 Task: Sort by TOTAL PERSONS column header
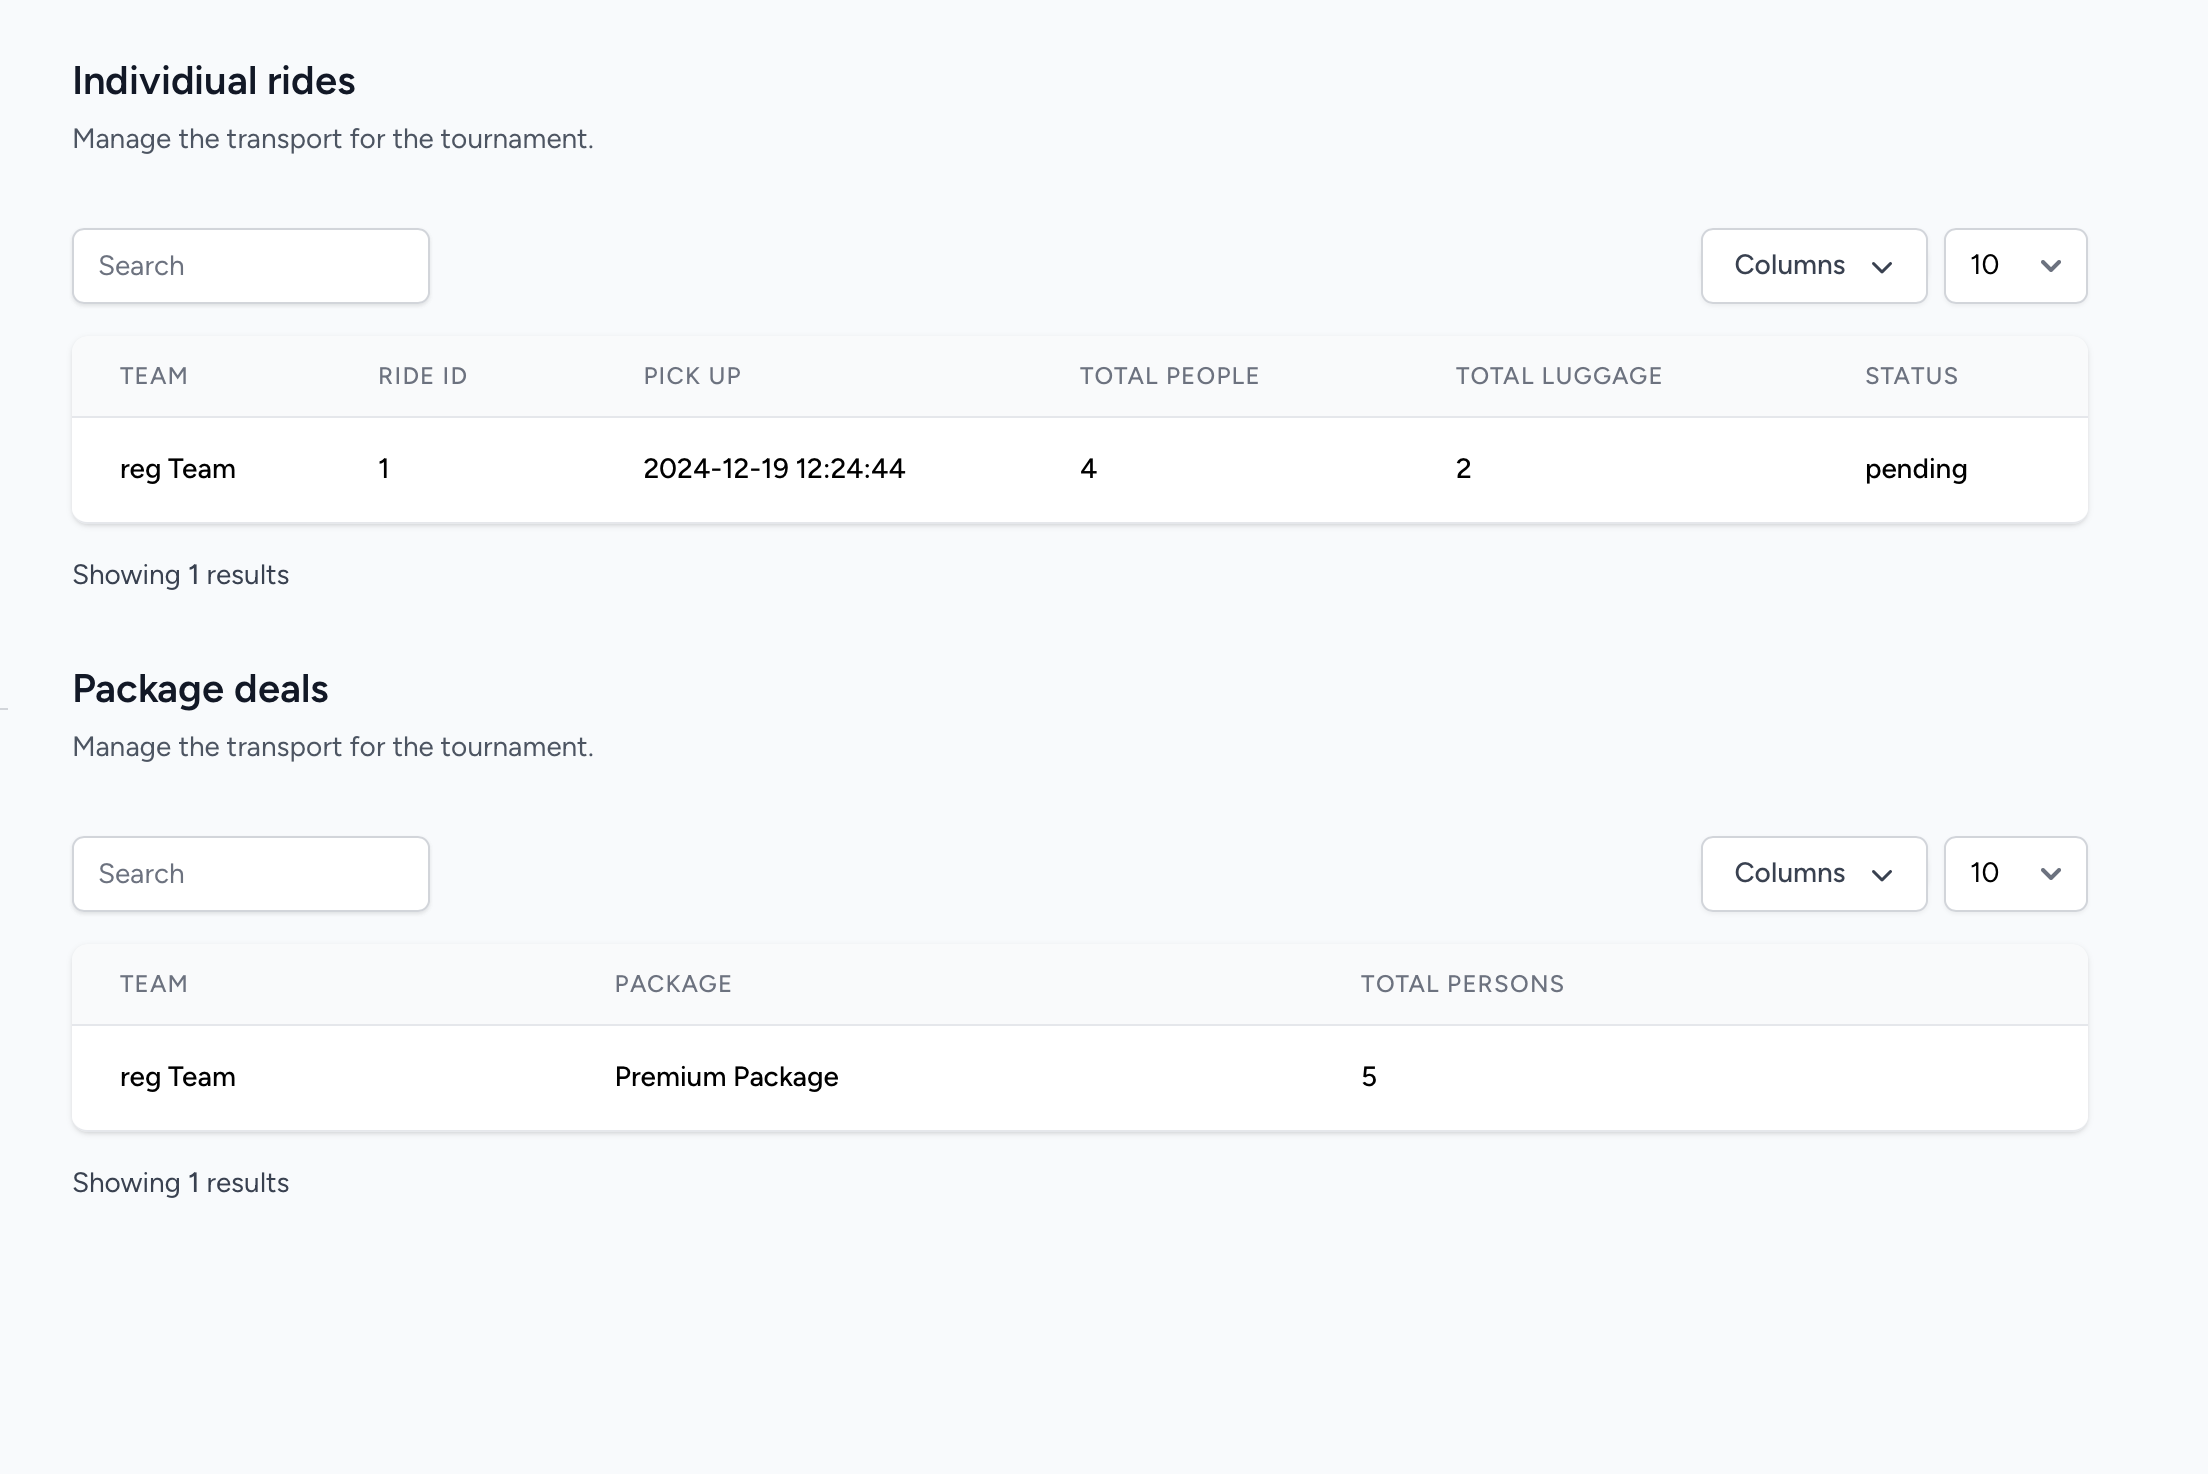[1462, 984]
